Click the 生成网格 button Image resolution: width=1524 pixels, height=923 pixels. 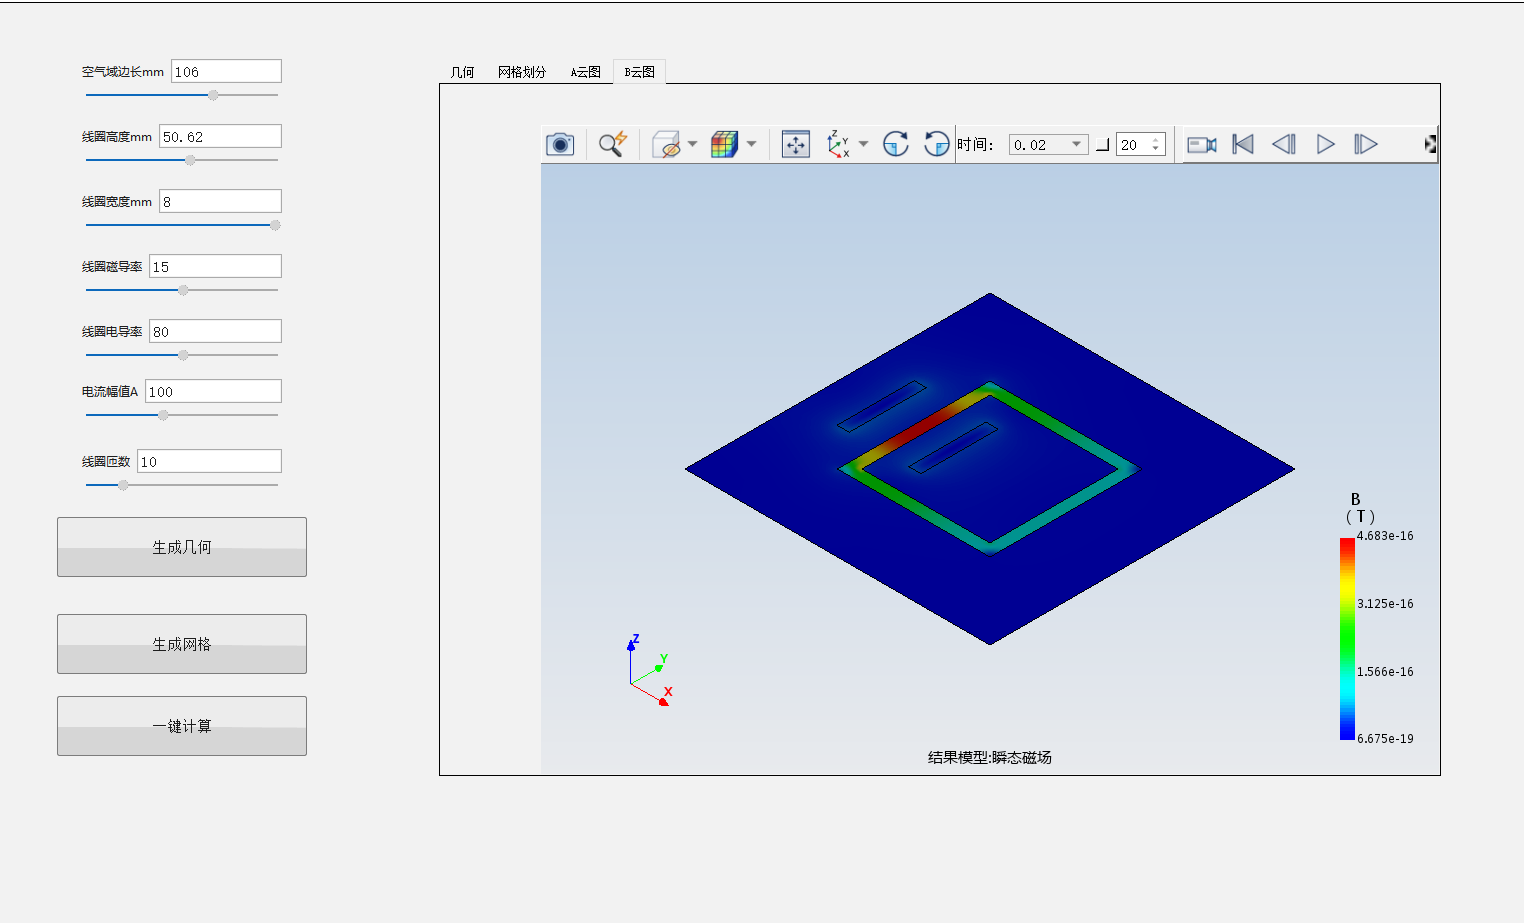(x=182, y=644)
